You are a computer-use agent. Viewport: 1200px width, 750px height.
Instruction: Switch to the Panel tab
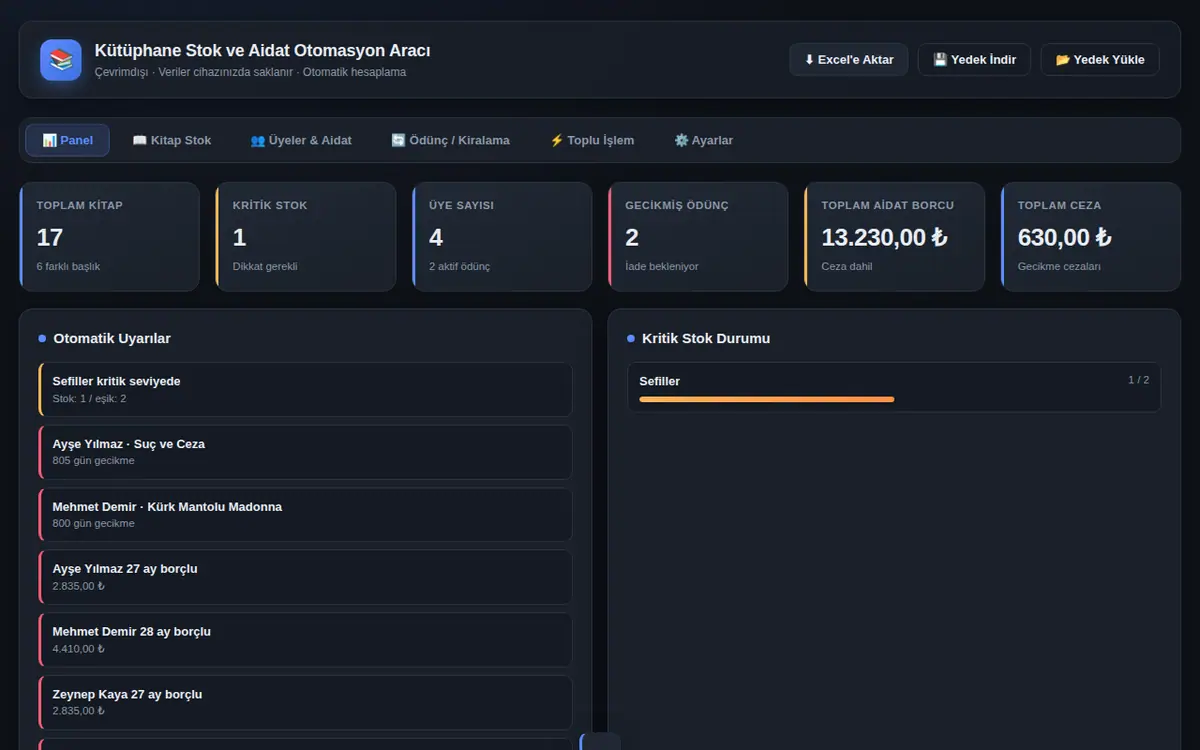tap(68, 140)
